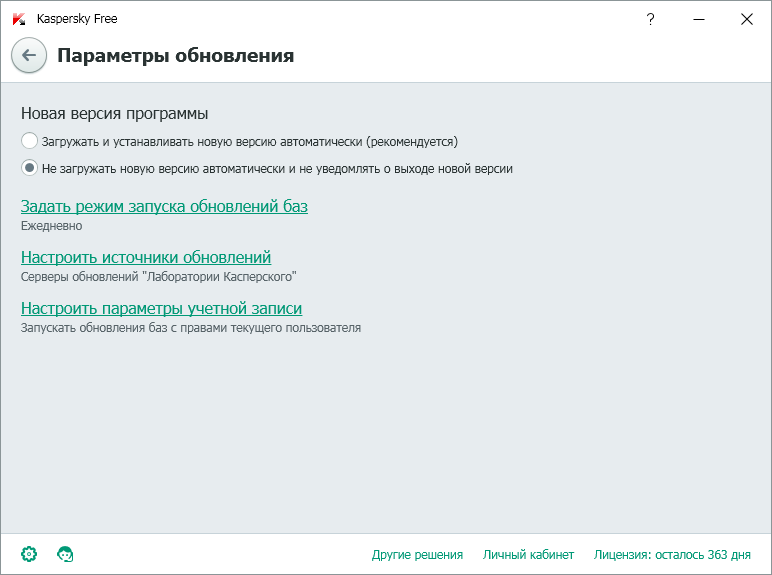
Task: Open 'Настроить параметры учетной записи' link
Action: tap(161, 308)
